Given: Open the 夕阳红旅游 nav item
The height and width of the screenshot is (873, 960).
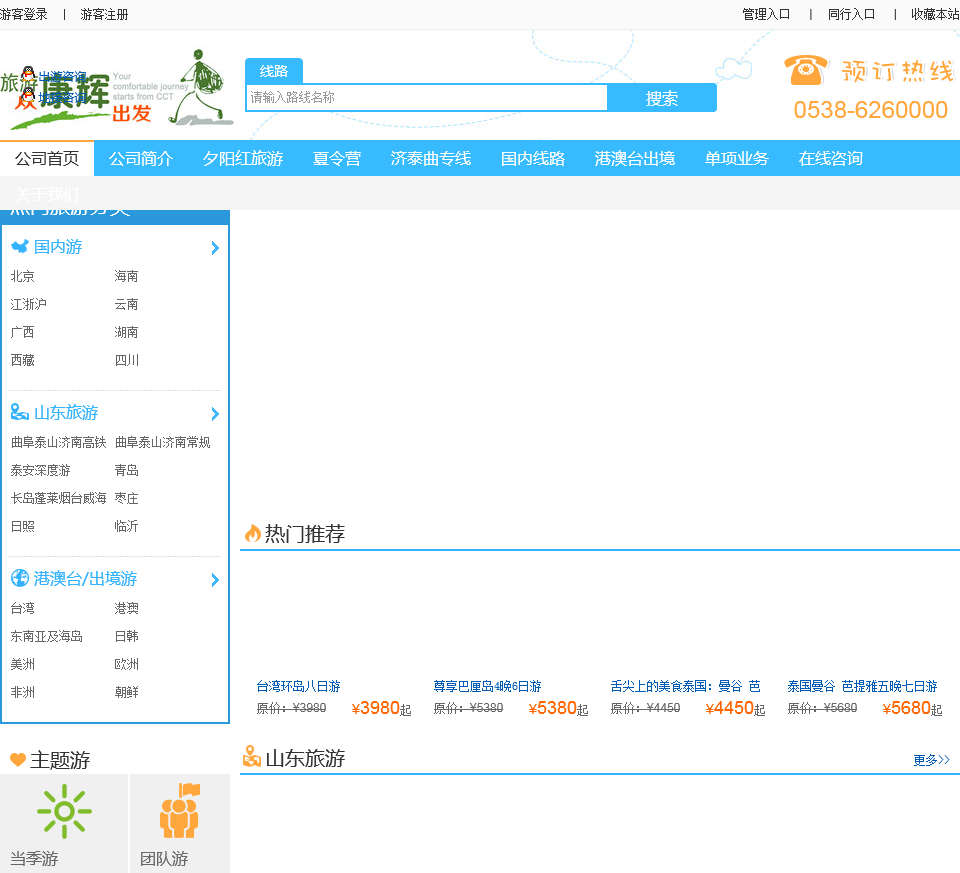Looking at the screenshot, I should pyautogui.click(x=243, y=159).
